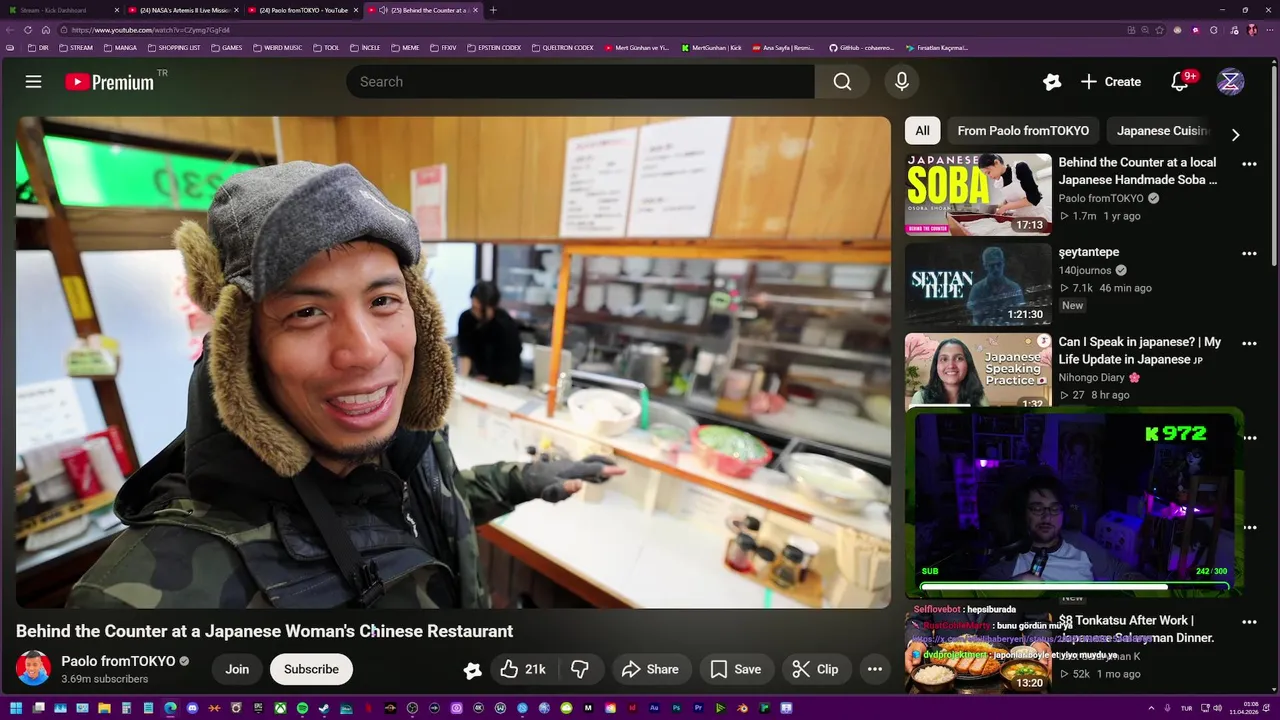Open Discord from the taskbar
The width and height of the screenshot is (1280, 720).
click(x=192, y=708)
